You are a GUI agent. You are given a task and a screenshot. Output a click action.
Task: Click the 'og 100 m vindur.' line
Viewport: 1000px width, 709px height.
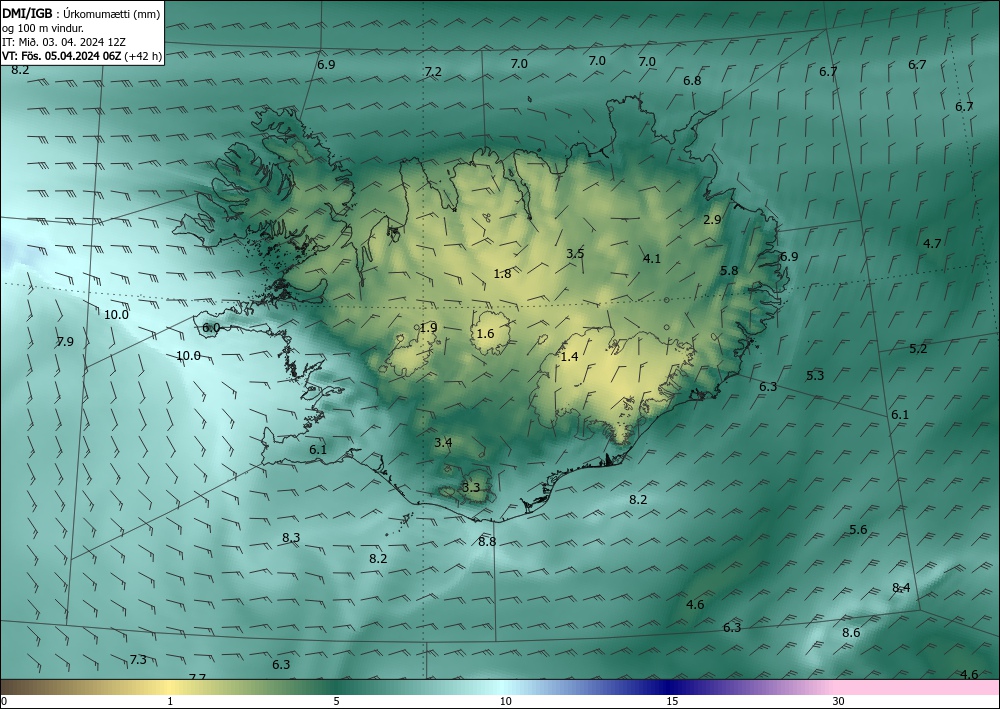tap(43, 28)
